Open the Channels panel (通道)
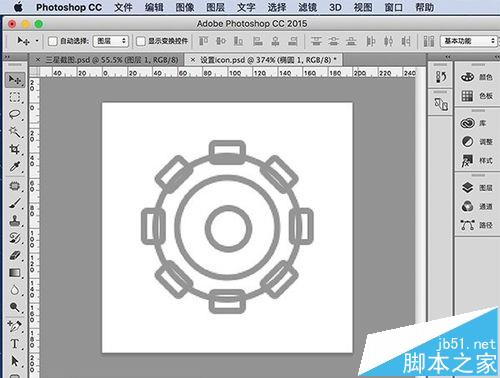This screenshot has width=500, height=378. [477, 206]
